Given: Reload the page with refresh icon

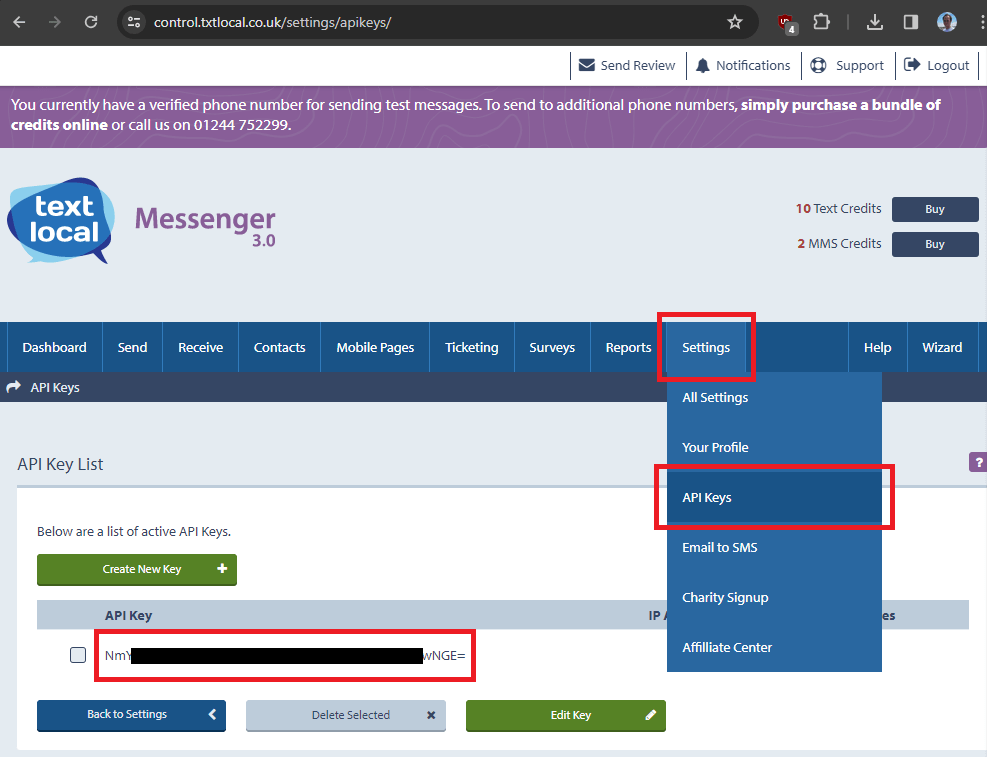Looking at the screenshot, I should tap(91, 22).
